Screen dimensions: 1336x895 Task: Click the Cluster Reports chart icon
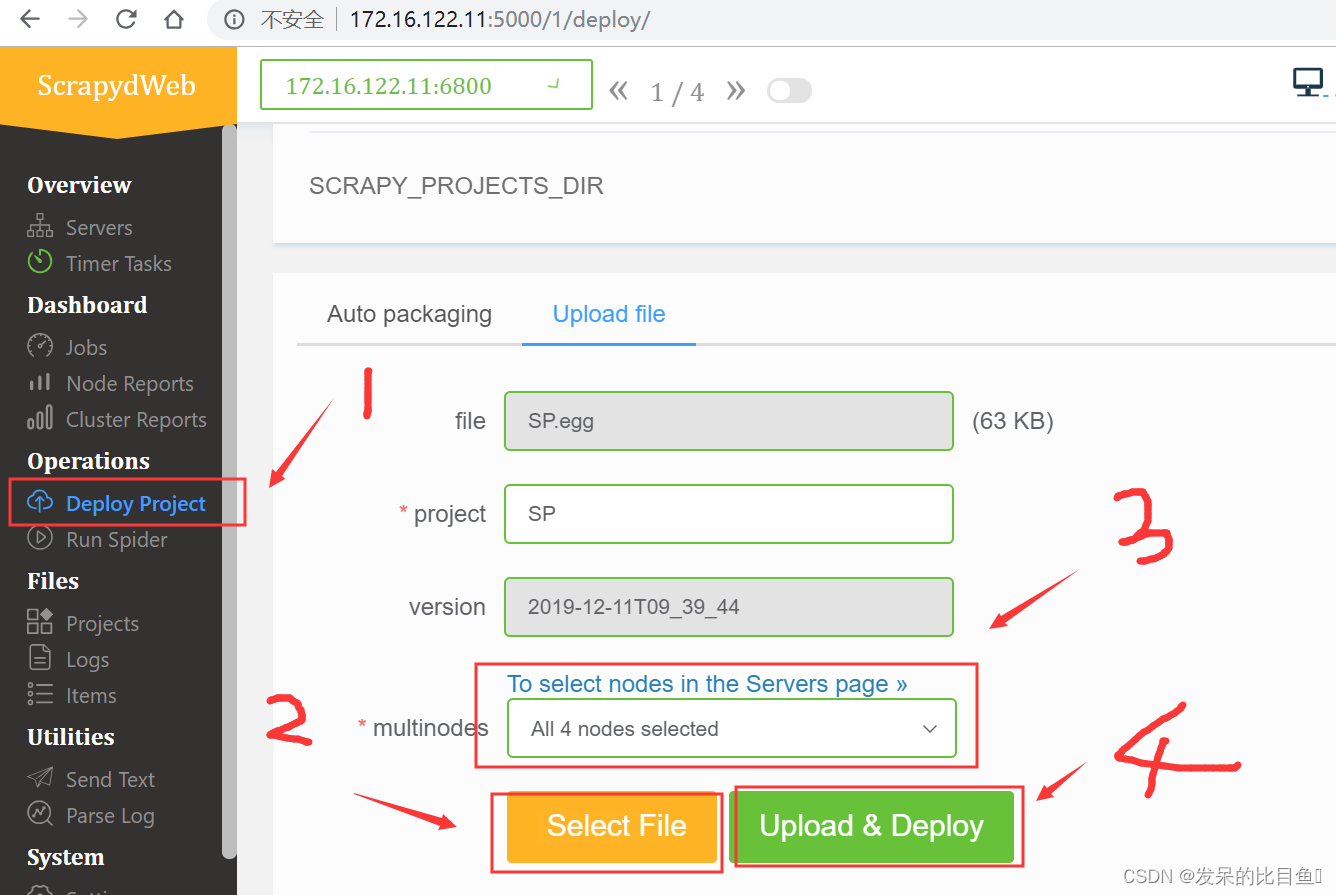[39, 419]
